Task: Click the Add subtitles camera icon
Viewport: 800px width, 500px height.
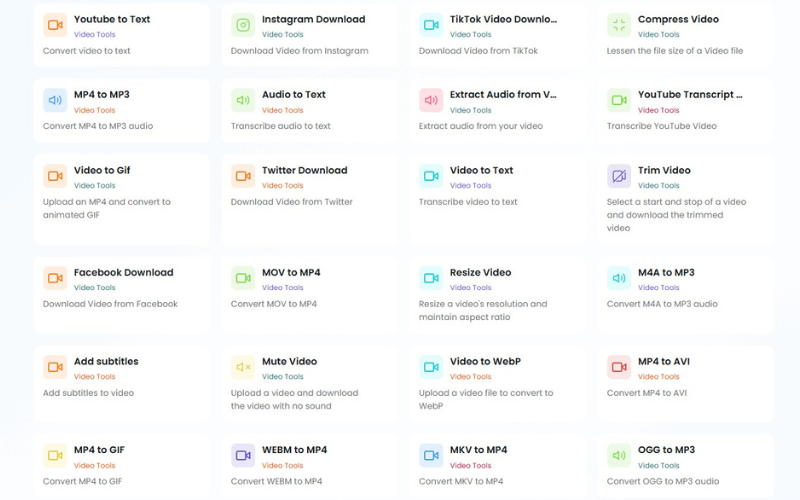Action: pos(55,367)
